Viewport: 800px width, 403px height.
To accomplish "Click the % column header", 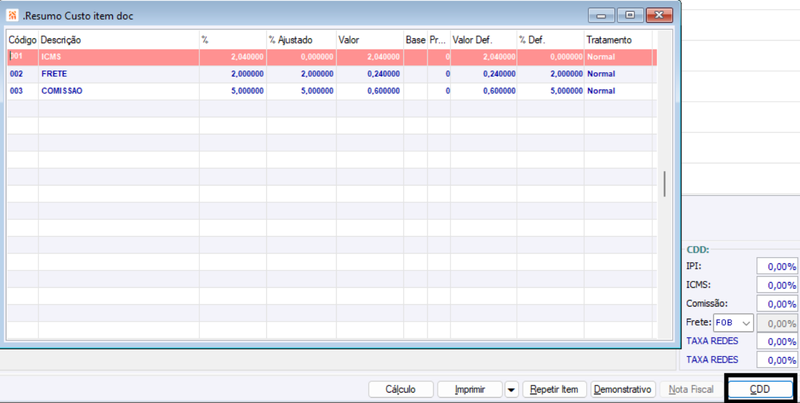I will (x=233, y=40).
